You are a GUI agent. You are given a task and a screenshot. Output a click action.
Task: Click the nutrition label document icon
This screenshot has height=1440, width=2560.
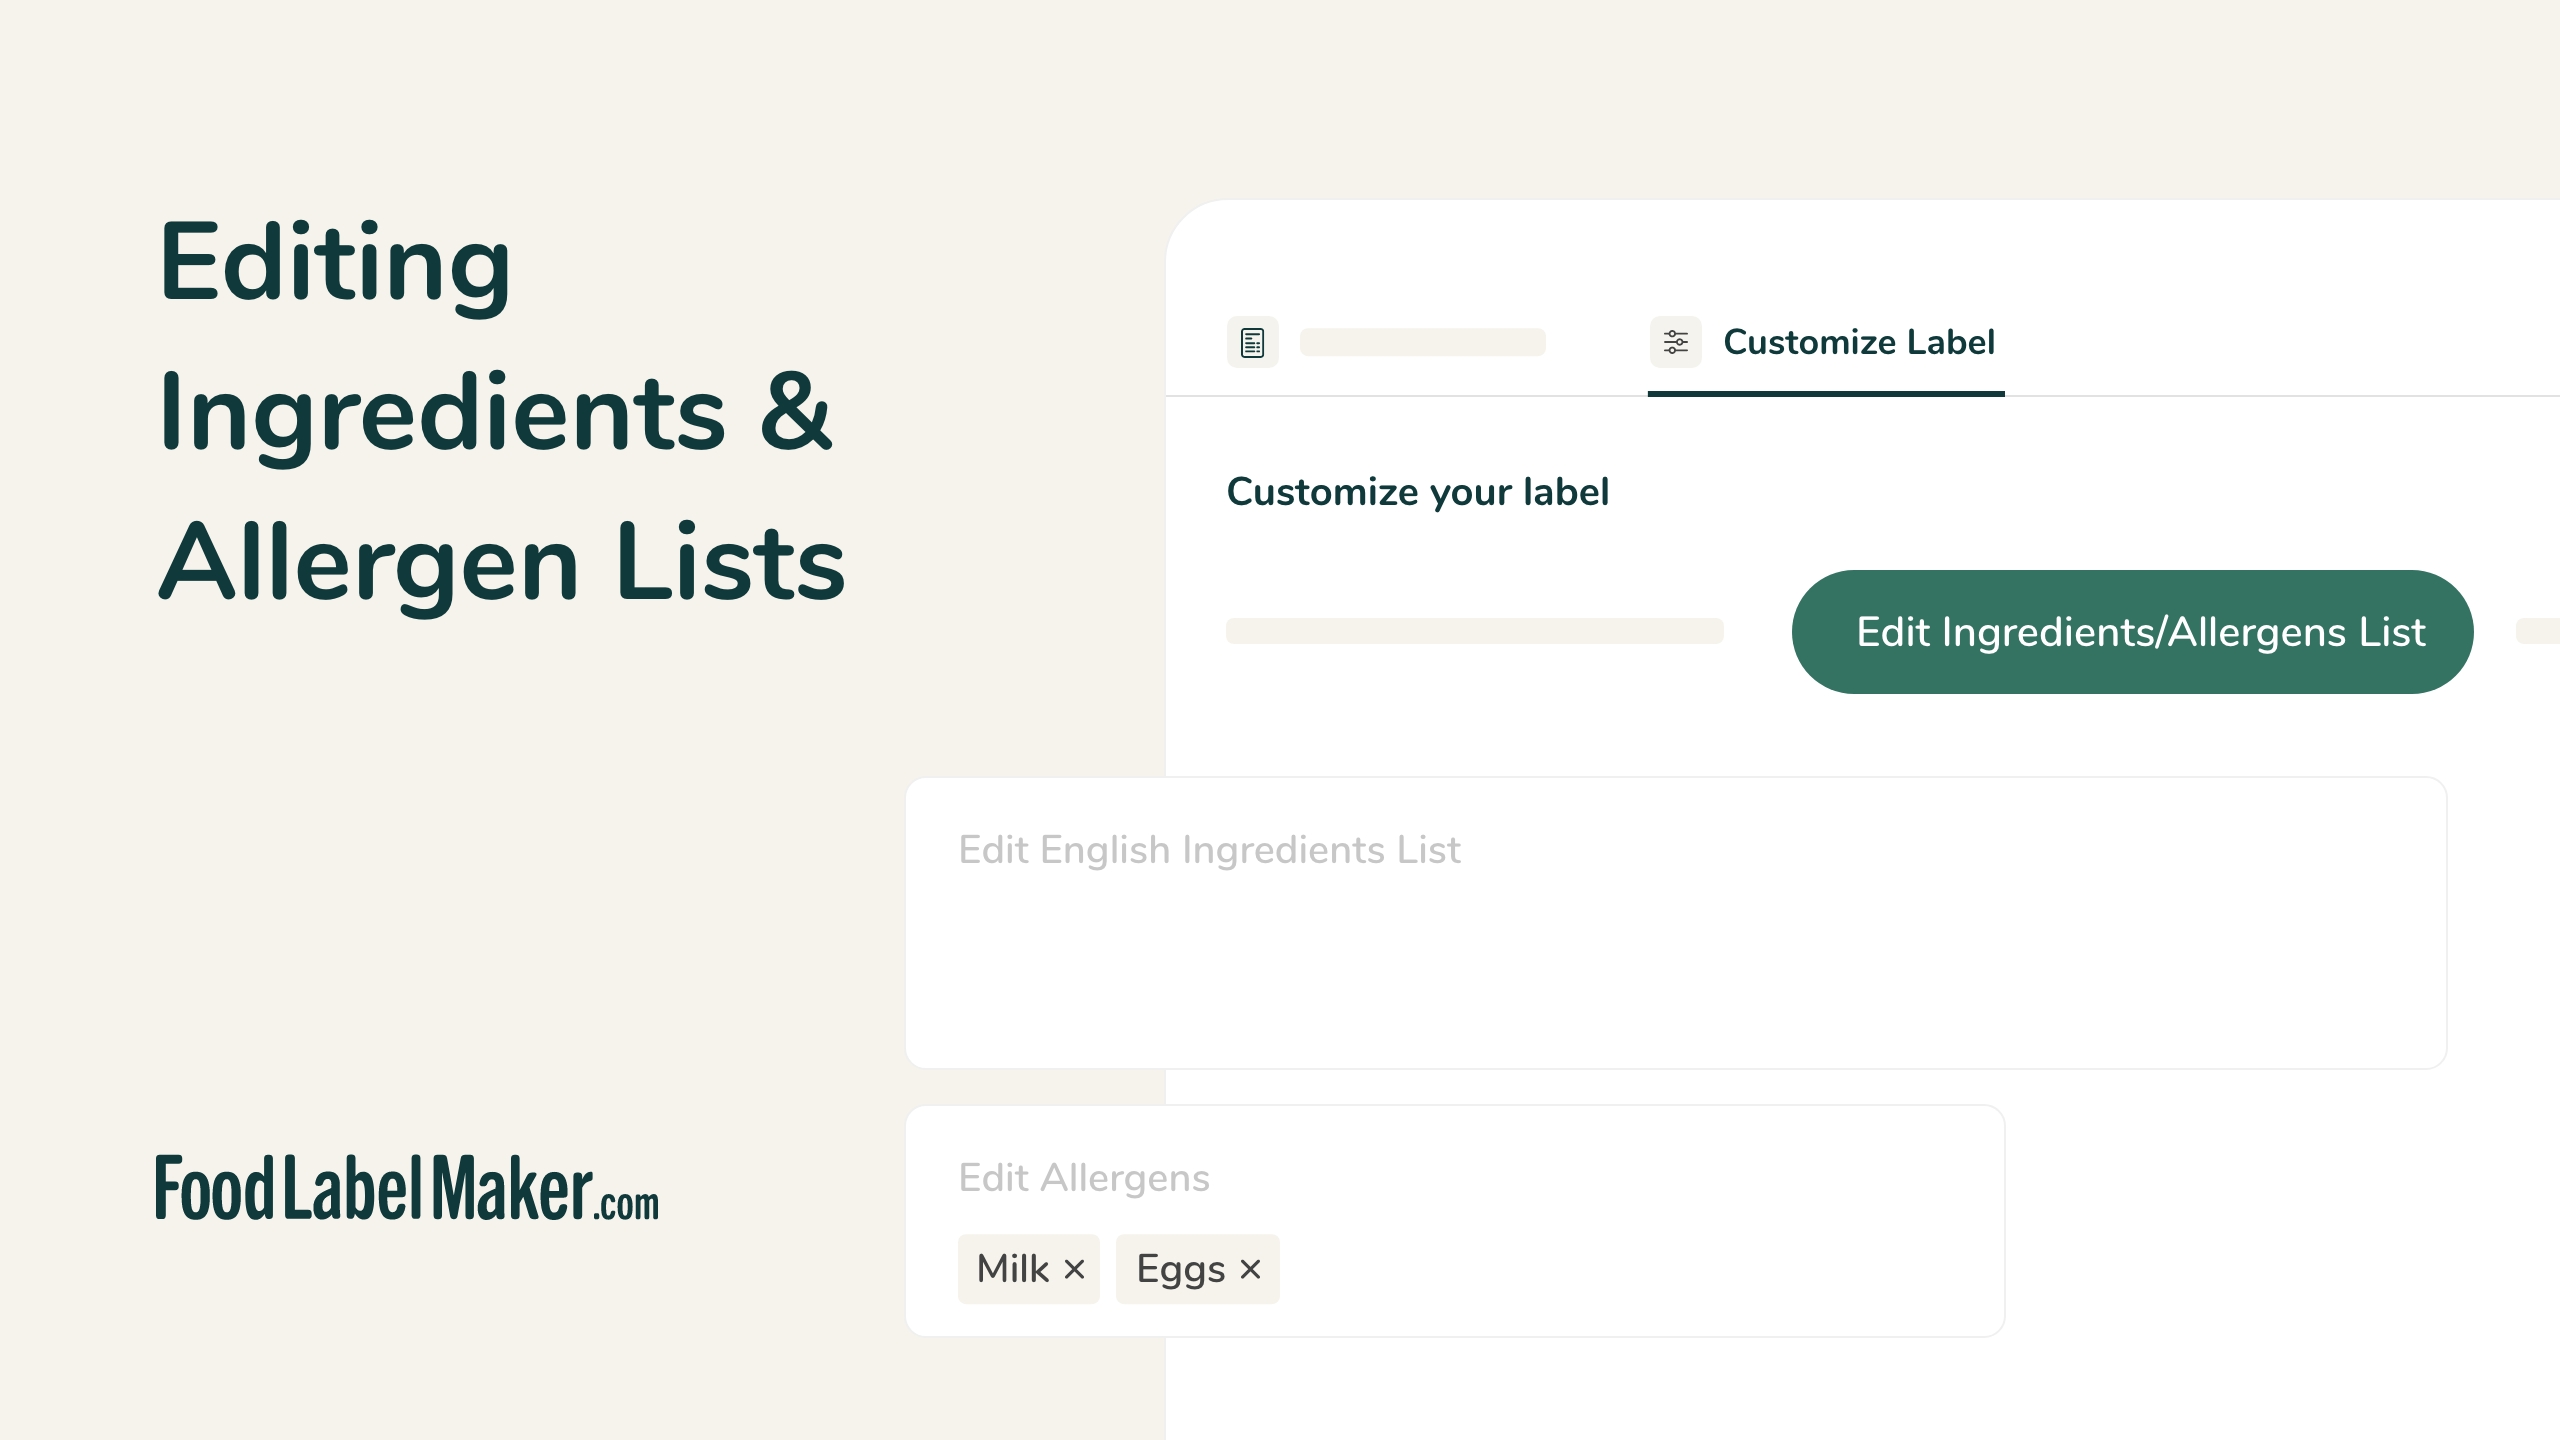[x=1252, y=342]
